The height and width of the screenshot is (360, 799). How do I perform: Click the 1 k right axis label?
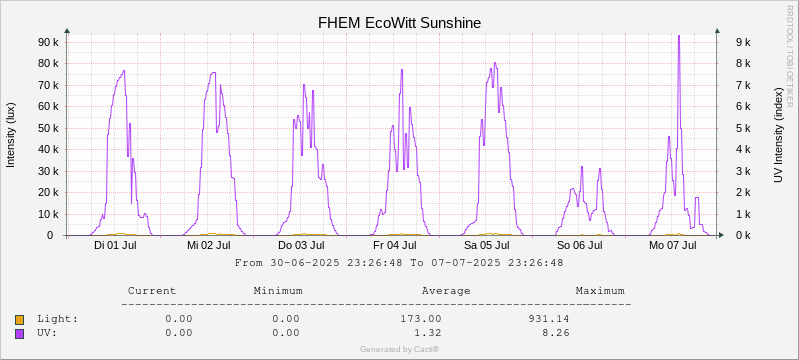(x=743, y=215)
